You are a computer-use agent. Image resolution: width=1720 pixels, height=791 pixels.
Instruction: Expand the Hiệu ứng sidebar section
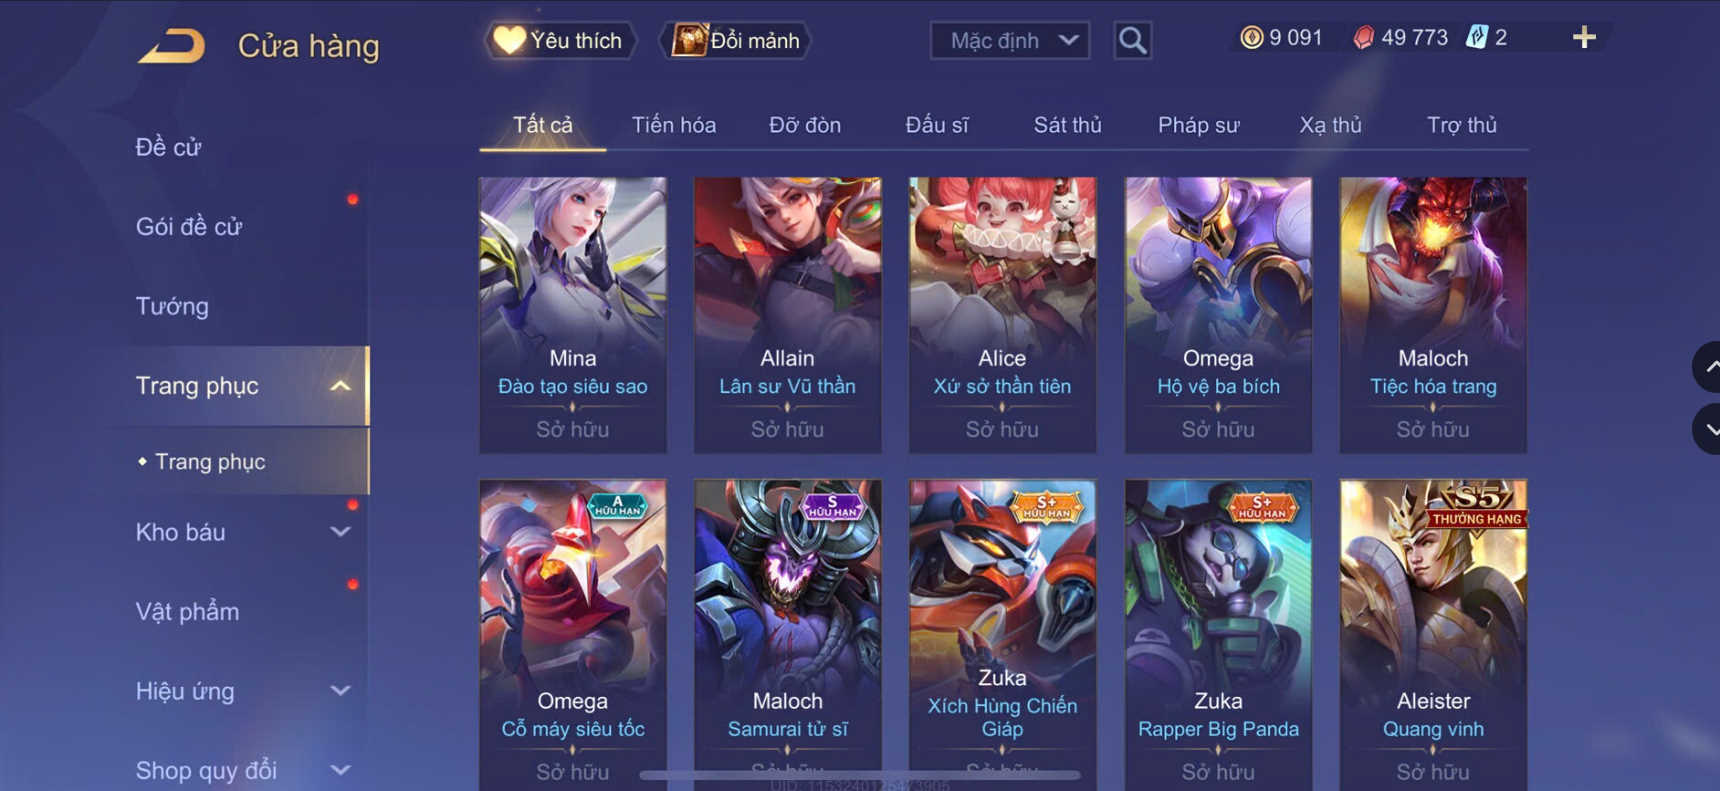tap(341, 691)
